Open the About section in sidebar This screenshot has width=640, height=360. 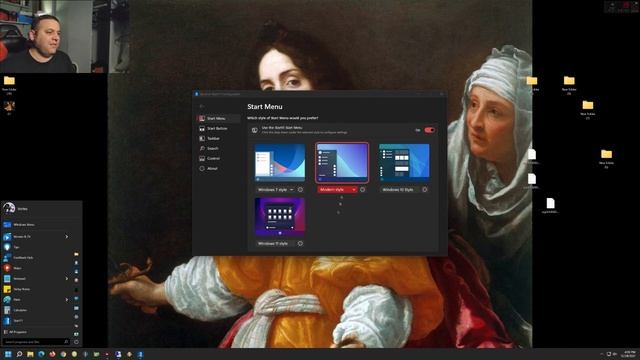pos(218,169)
